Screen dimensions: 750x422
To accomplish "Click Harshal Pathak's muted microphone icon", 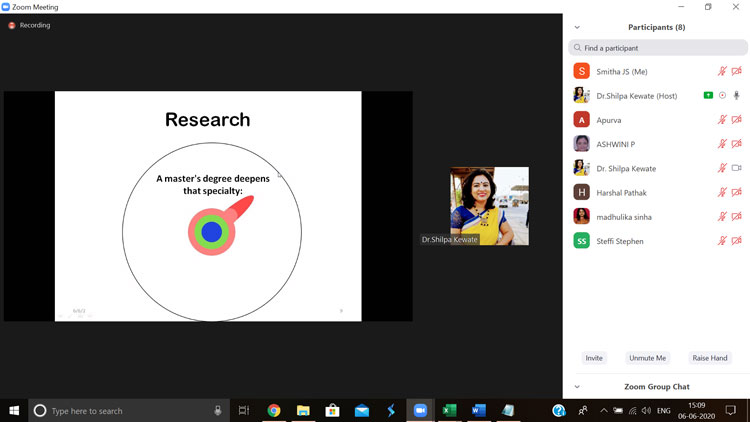I will click(x=722, y=192).
